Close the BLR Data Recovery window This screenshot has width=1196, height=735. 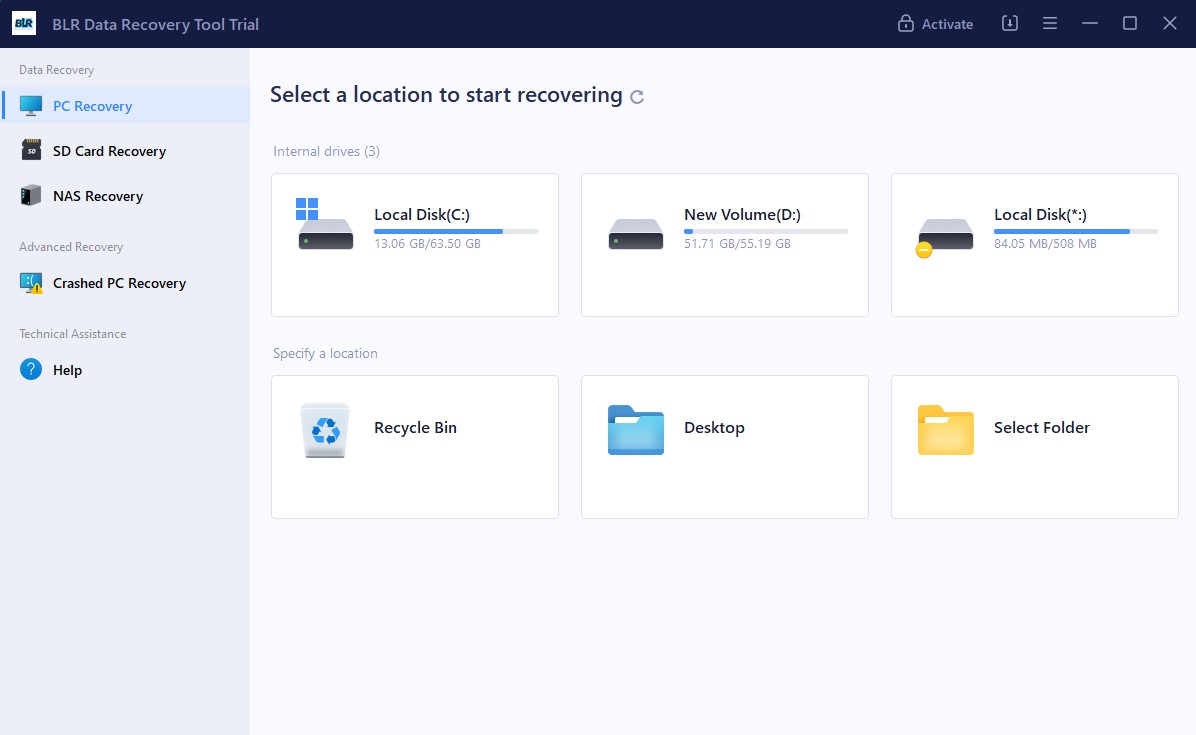coord(1170,24)
